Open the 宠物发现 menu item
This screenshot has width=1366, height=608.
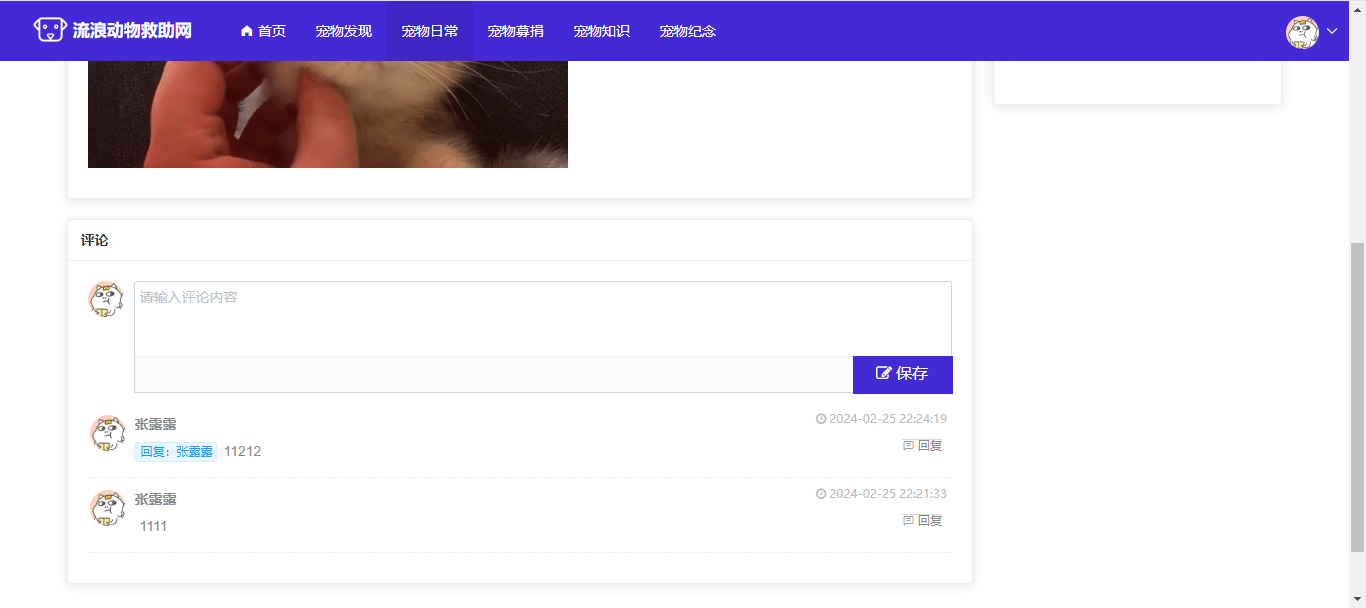(344, 31)
